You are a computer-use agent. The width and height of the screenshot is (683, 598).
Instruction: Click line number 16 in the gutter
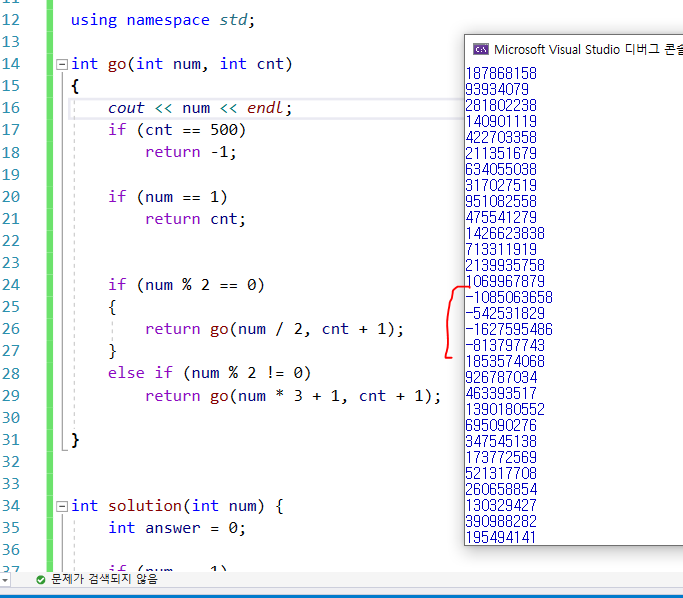click(11, 108)
